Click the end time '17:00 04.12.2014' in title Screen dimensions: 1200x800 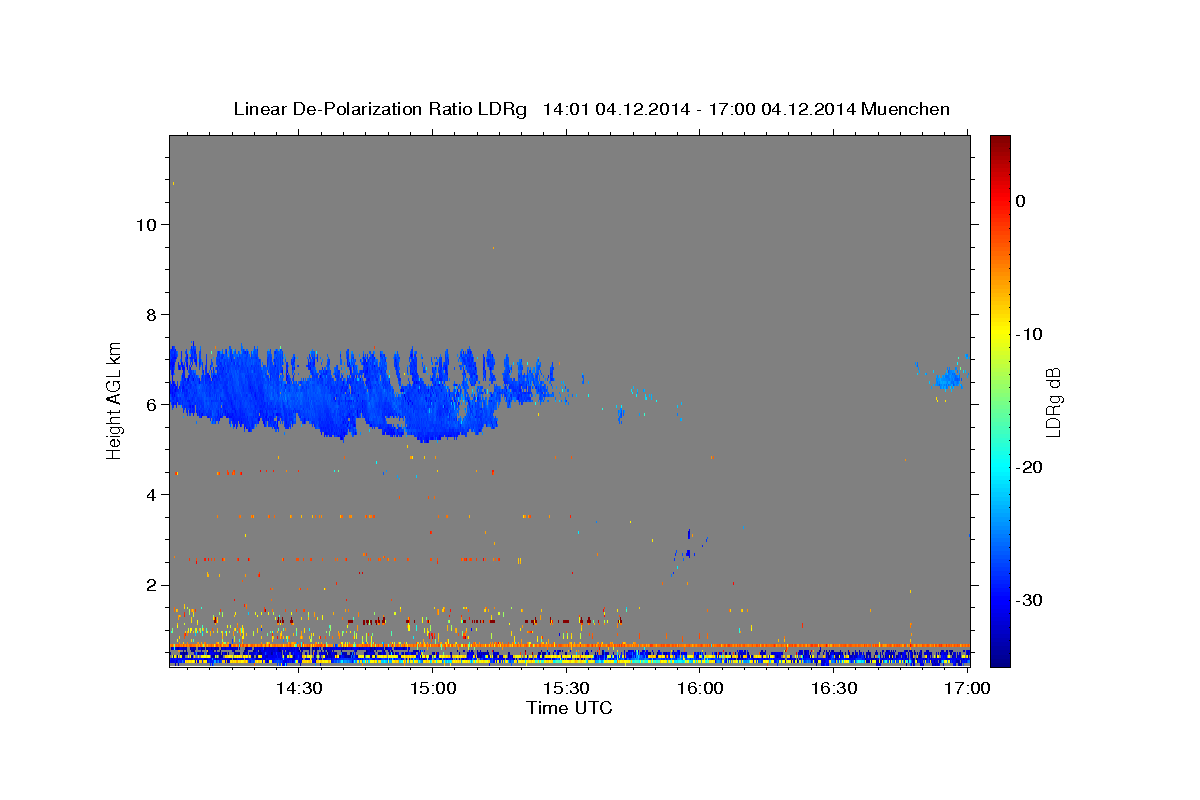click(782, 109)
